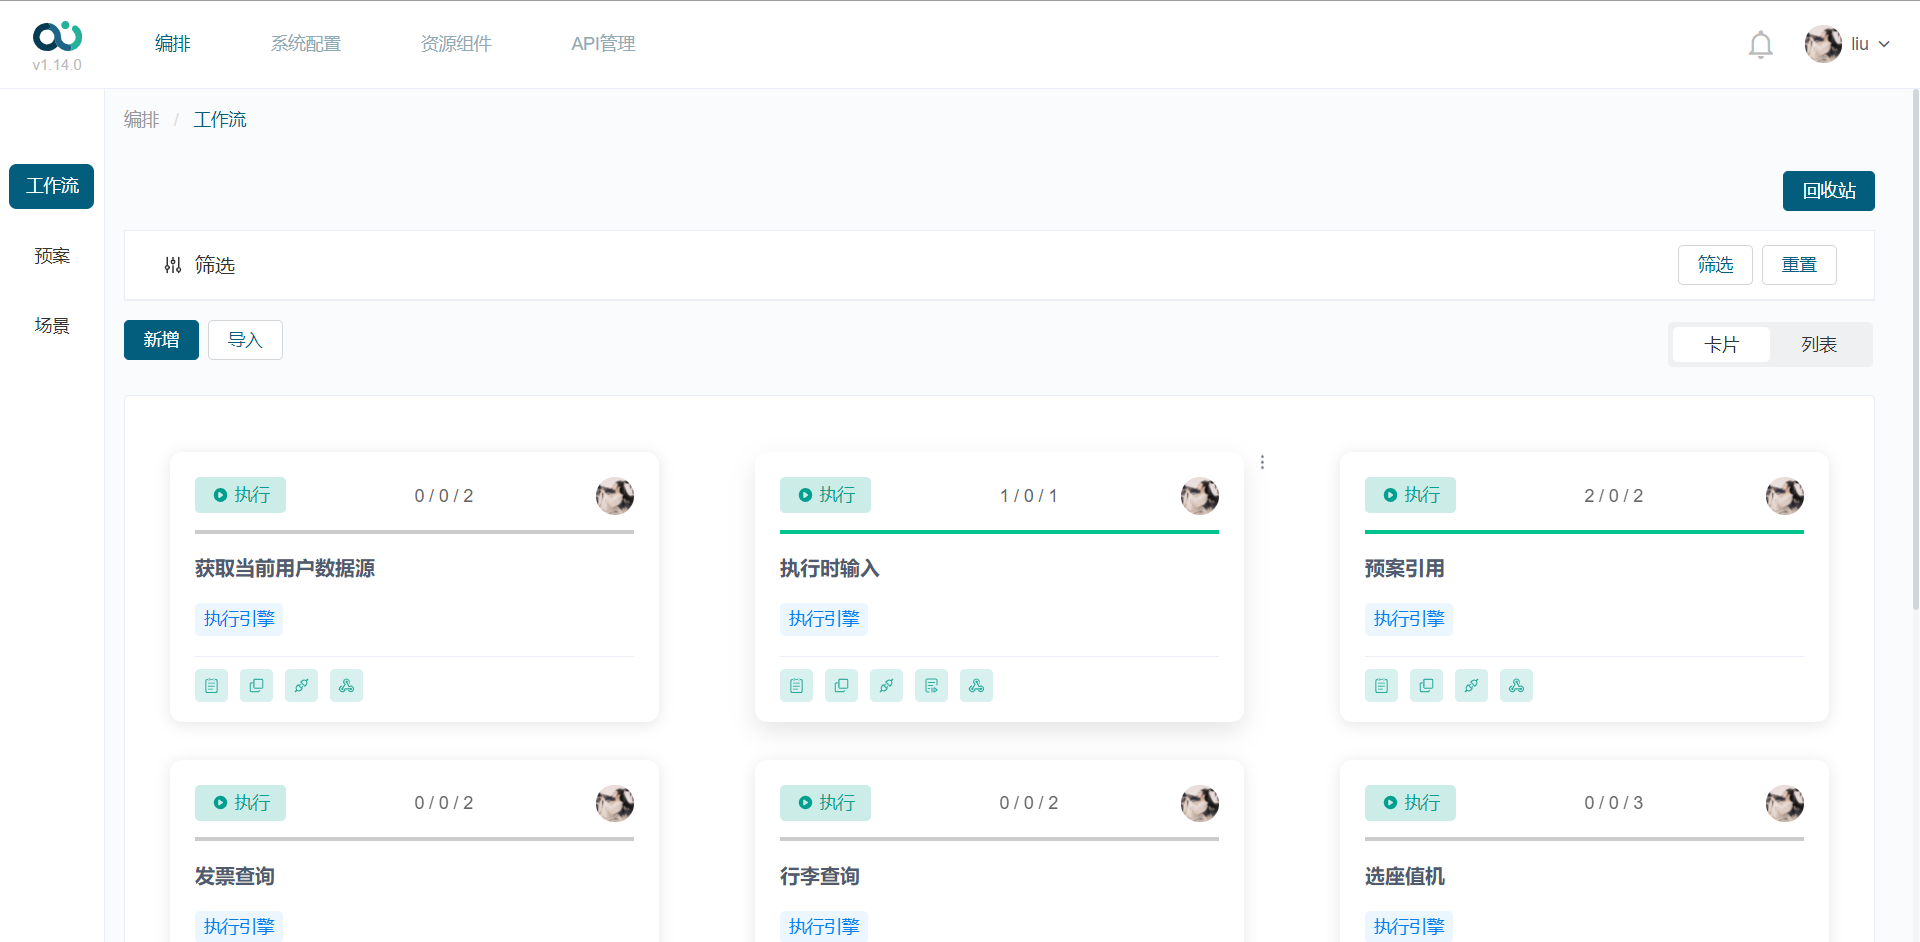Click the owner avatar on the 获取当前用户数据源 card

[x=615, y=495]
